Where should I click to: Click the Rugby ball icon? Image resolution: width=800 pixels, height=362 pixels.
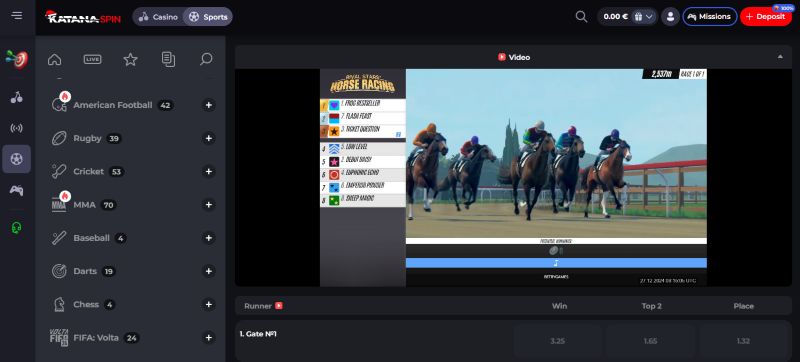(59, 138)
